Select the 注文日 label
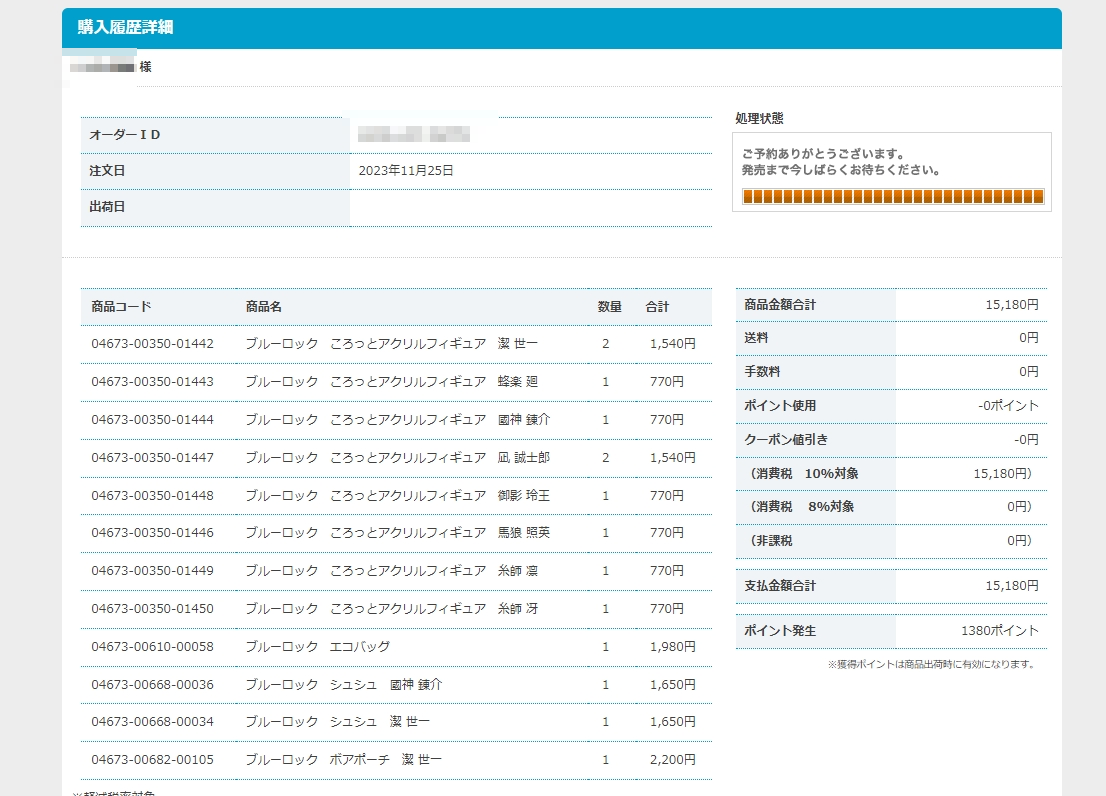The width and height of the screenshot is (1106, 796). (107, 171)
